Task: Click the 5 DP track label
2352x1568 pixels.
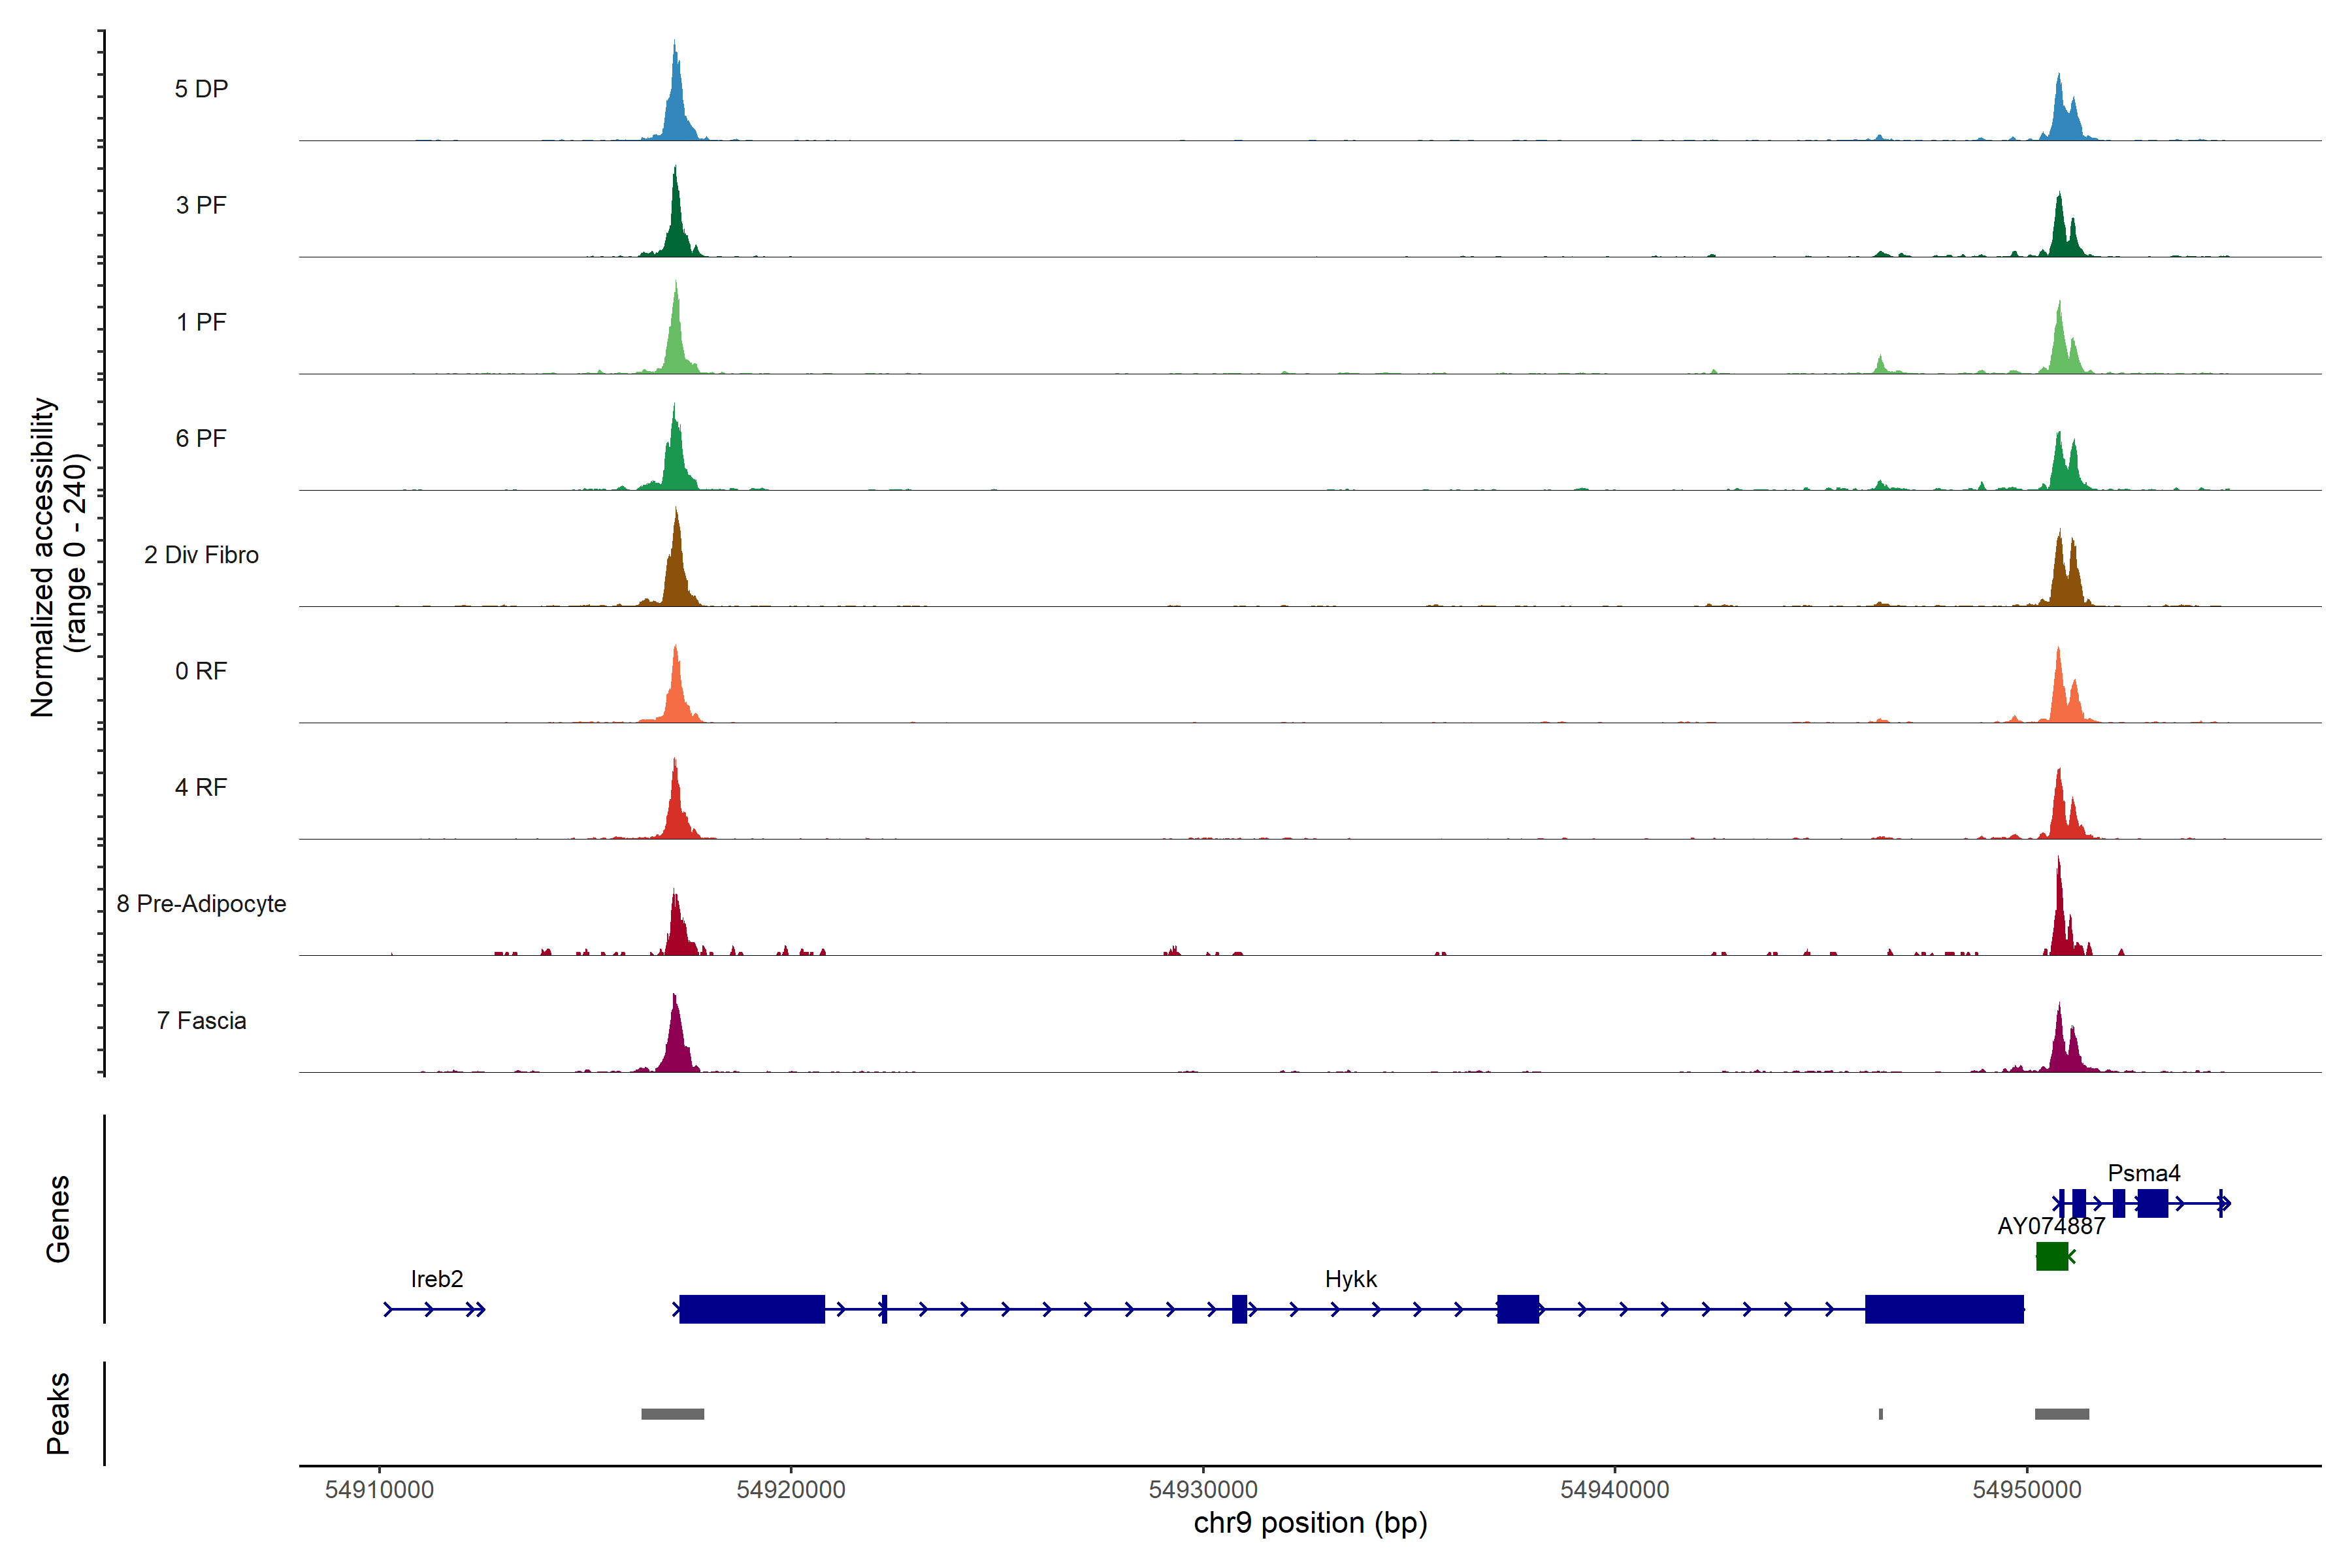Action: [x=201, y=89]
